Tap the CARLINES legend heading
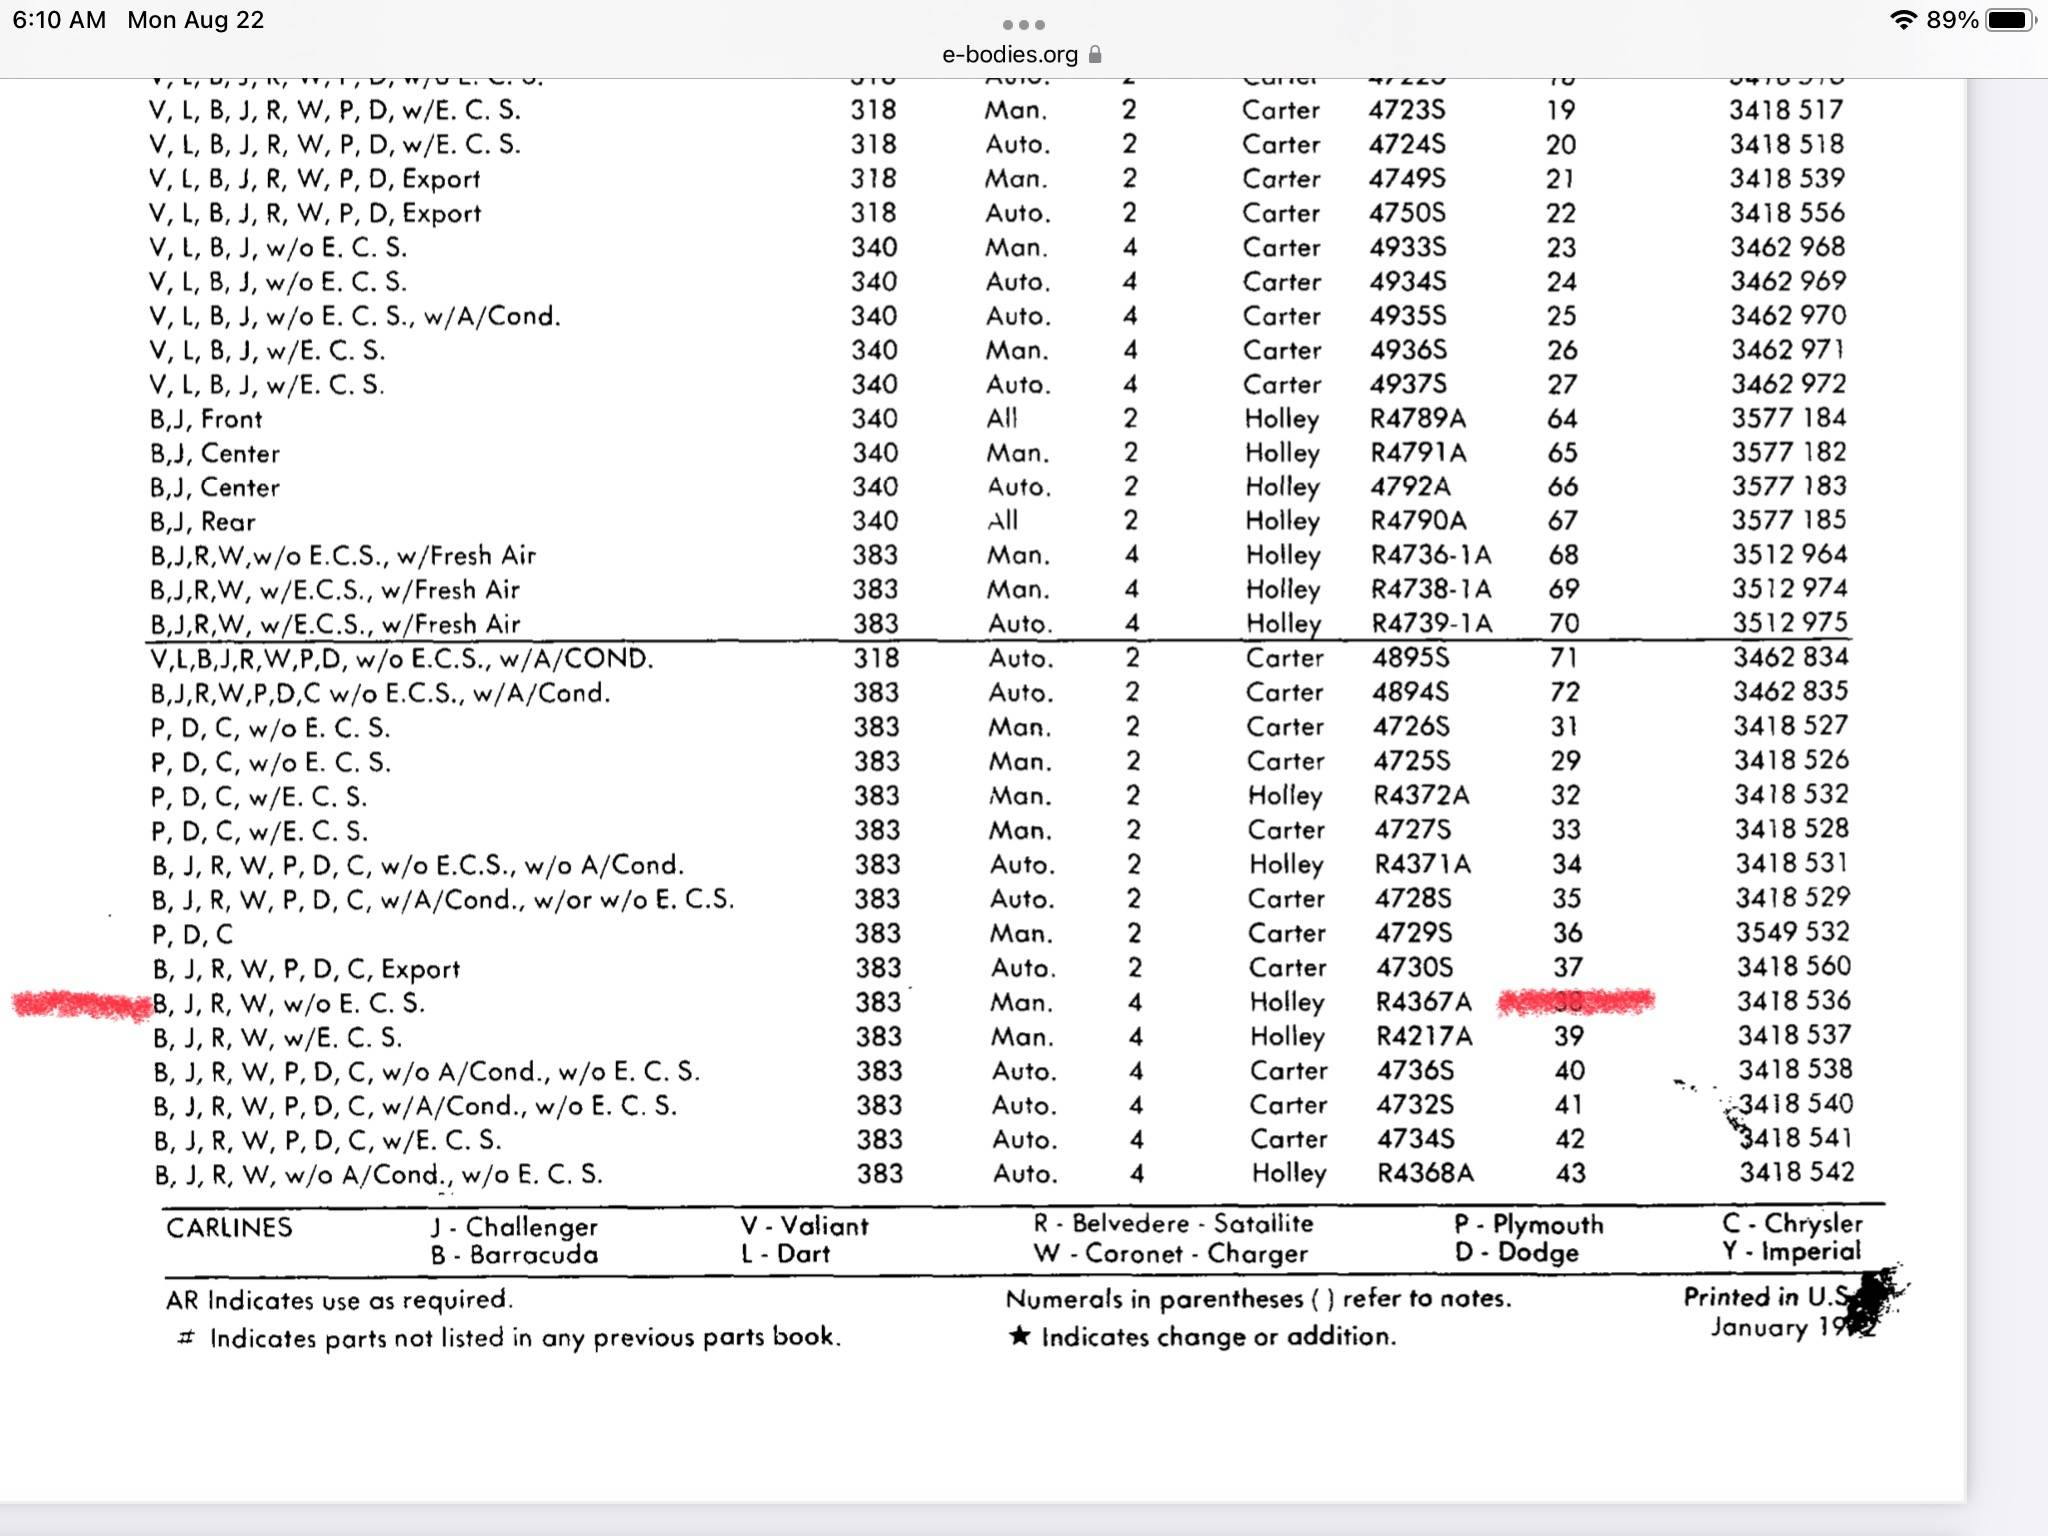This screenshot has width=2048, height=1536. coord(229,1227)
